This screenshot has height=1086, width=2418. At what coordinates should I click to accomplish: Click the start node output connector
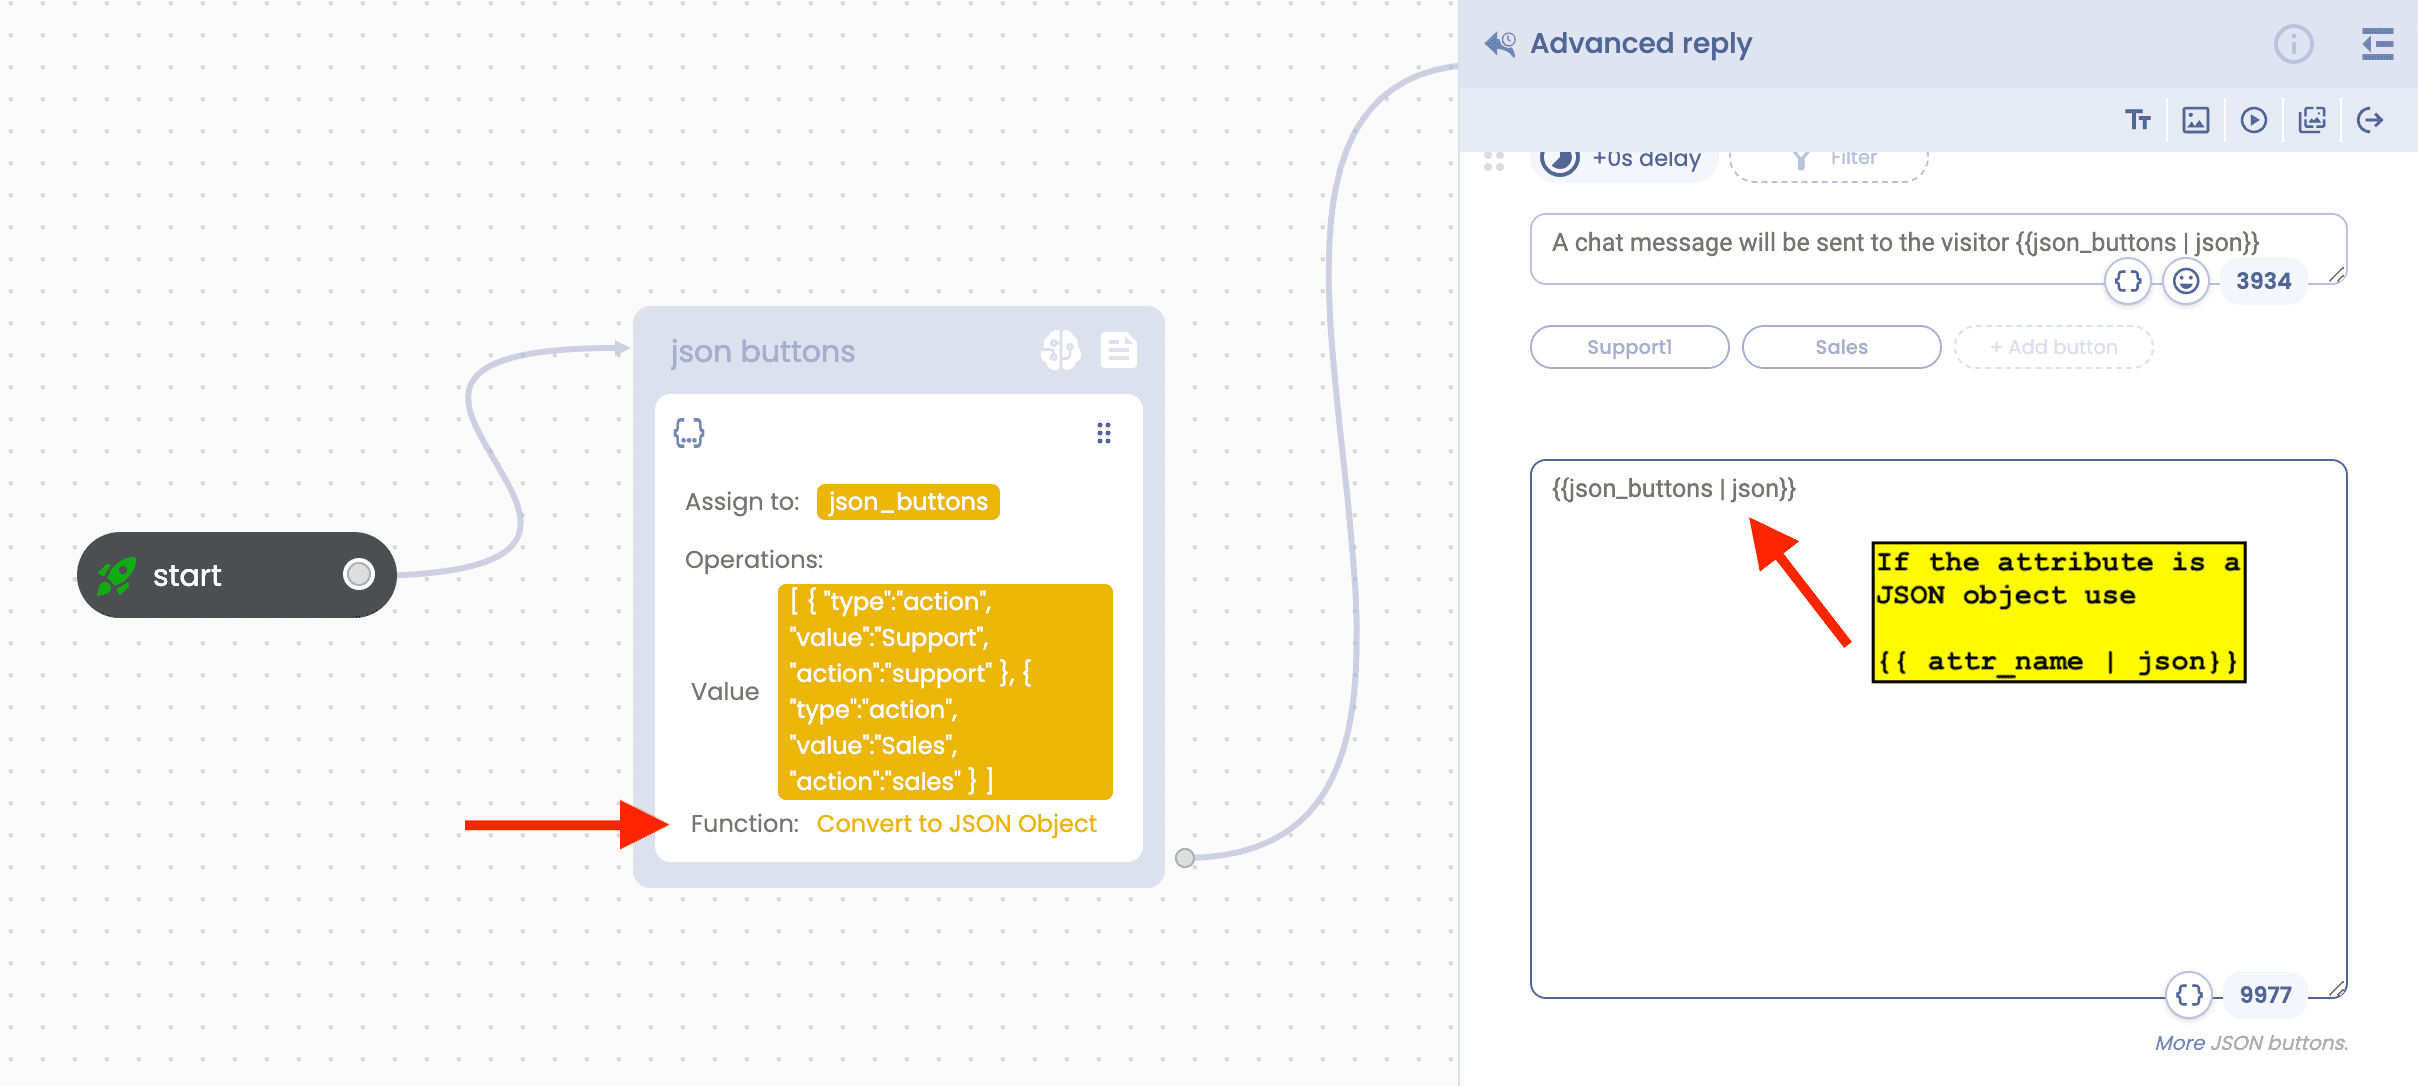point(358,574)
